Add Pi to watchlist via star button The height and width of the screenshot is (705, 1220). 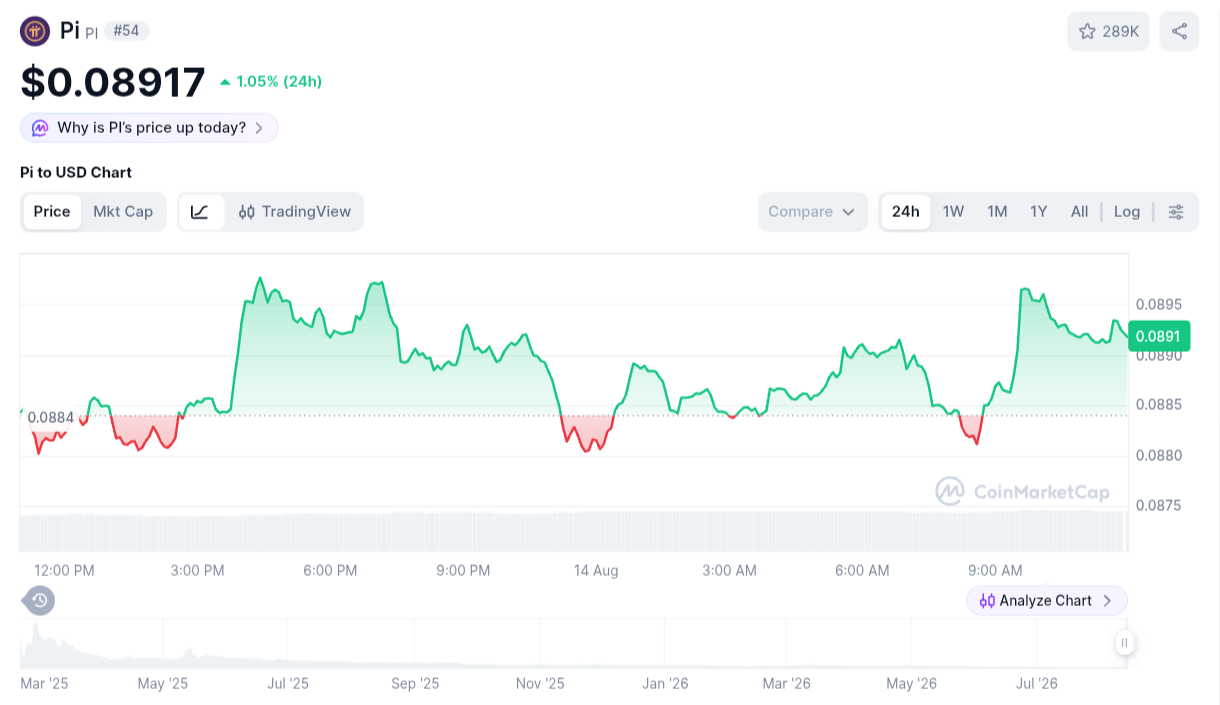pyautogui.click(x=1108, y=31)
